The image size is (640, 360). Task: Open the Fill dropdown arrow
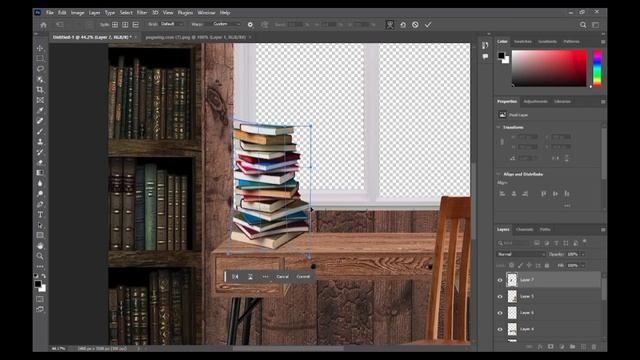582,265
